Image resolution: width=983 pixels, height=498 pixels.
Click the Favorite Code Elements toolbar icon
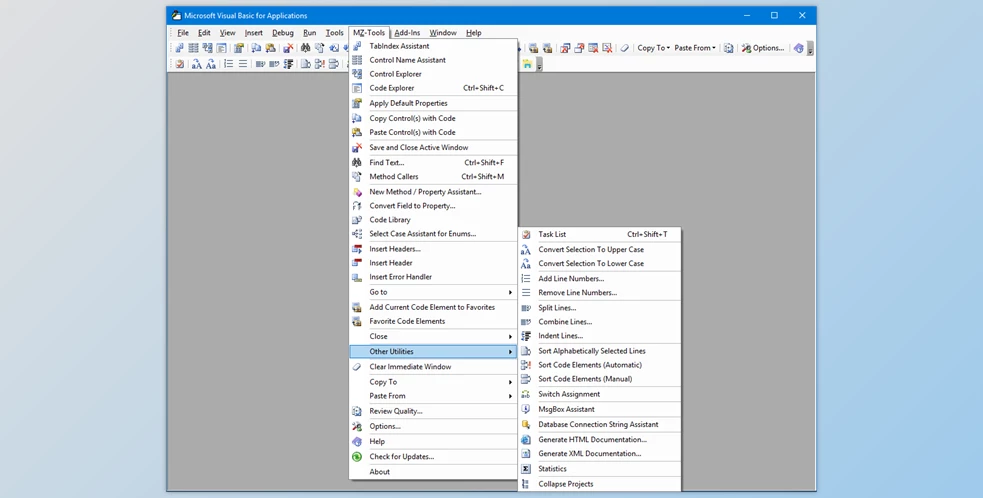(547, 48)
